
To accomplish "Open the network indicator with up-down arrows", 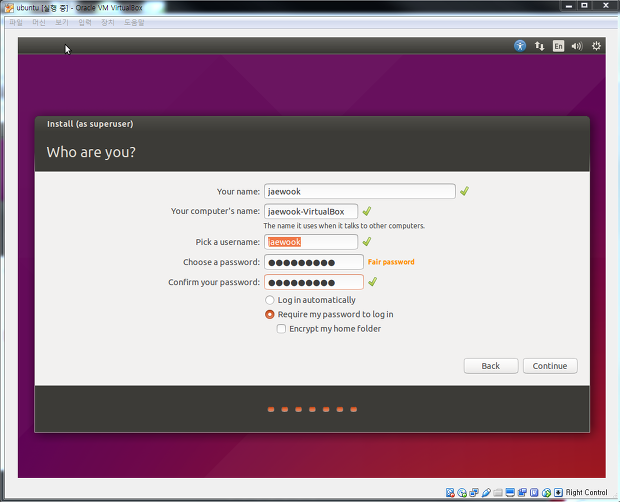I will pos(539,46).
